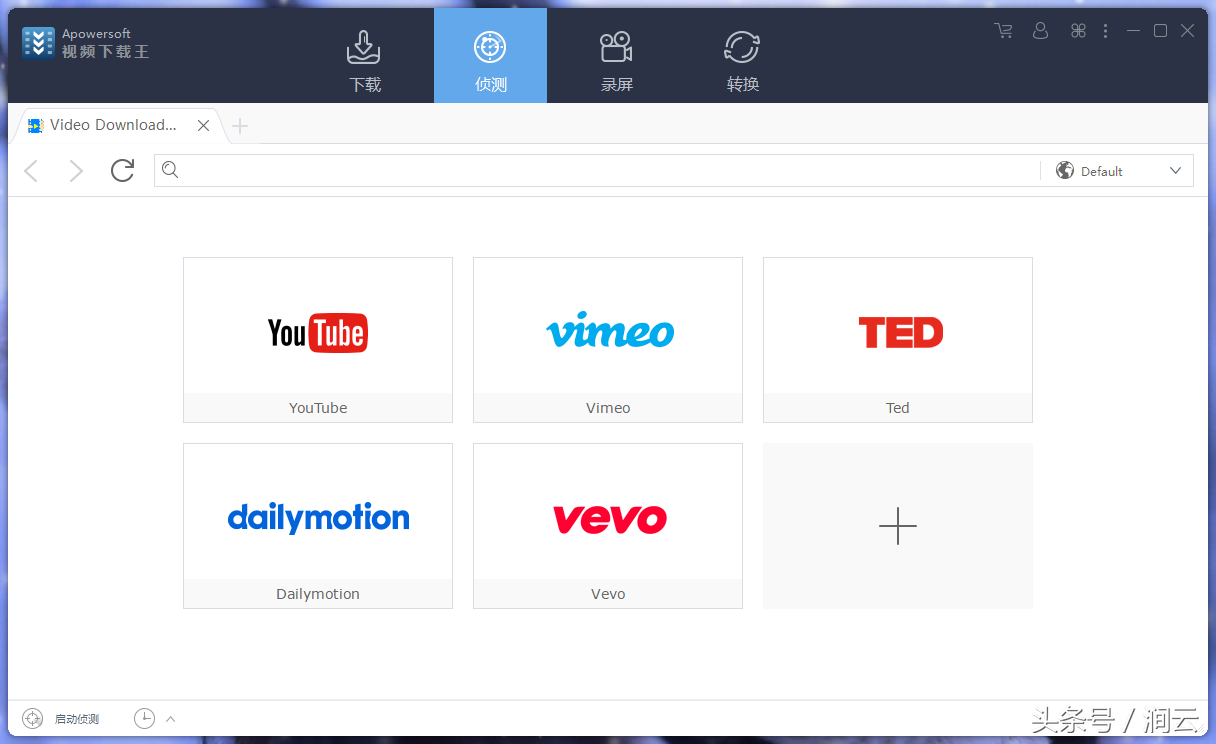
Task: Add a new browser tab
Action: 240,126
